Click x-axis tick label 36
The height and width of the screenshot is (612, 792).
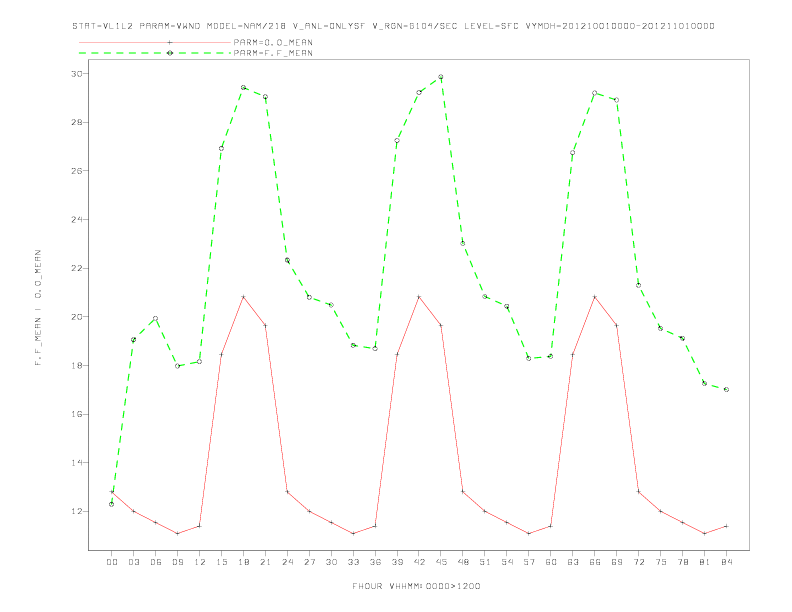pyautogui.click(x=375, y=562)
